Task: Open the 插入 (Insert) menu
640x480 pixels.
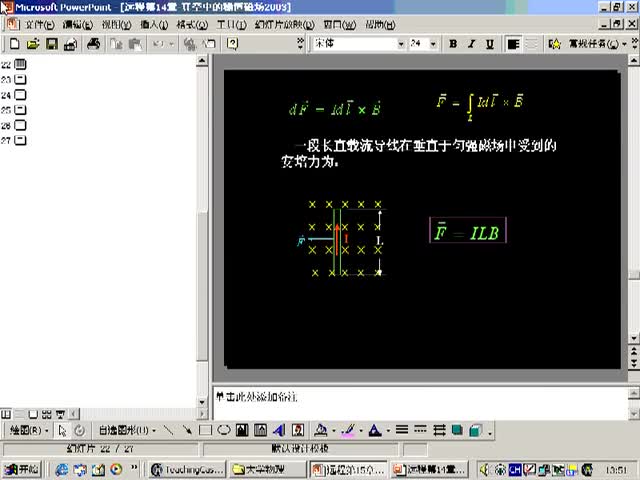Action: tap(154, 25)
